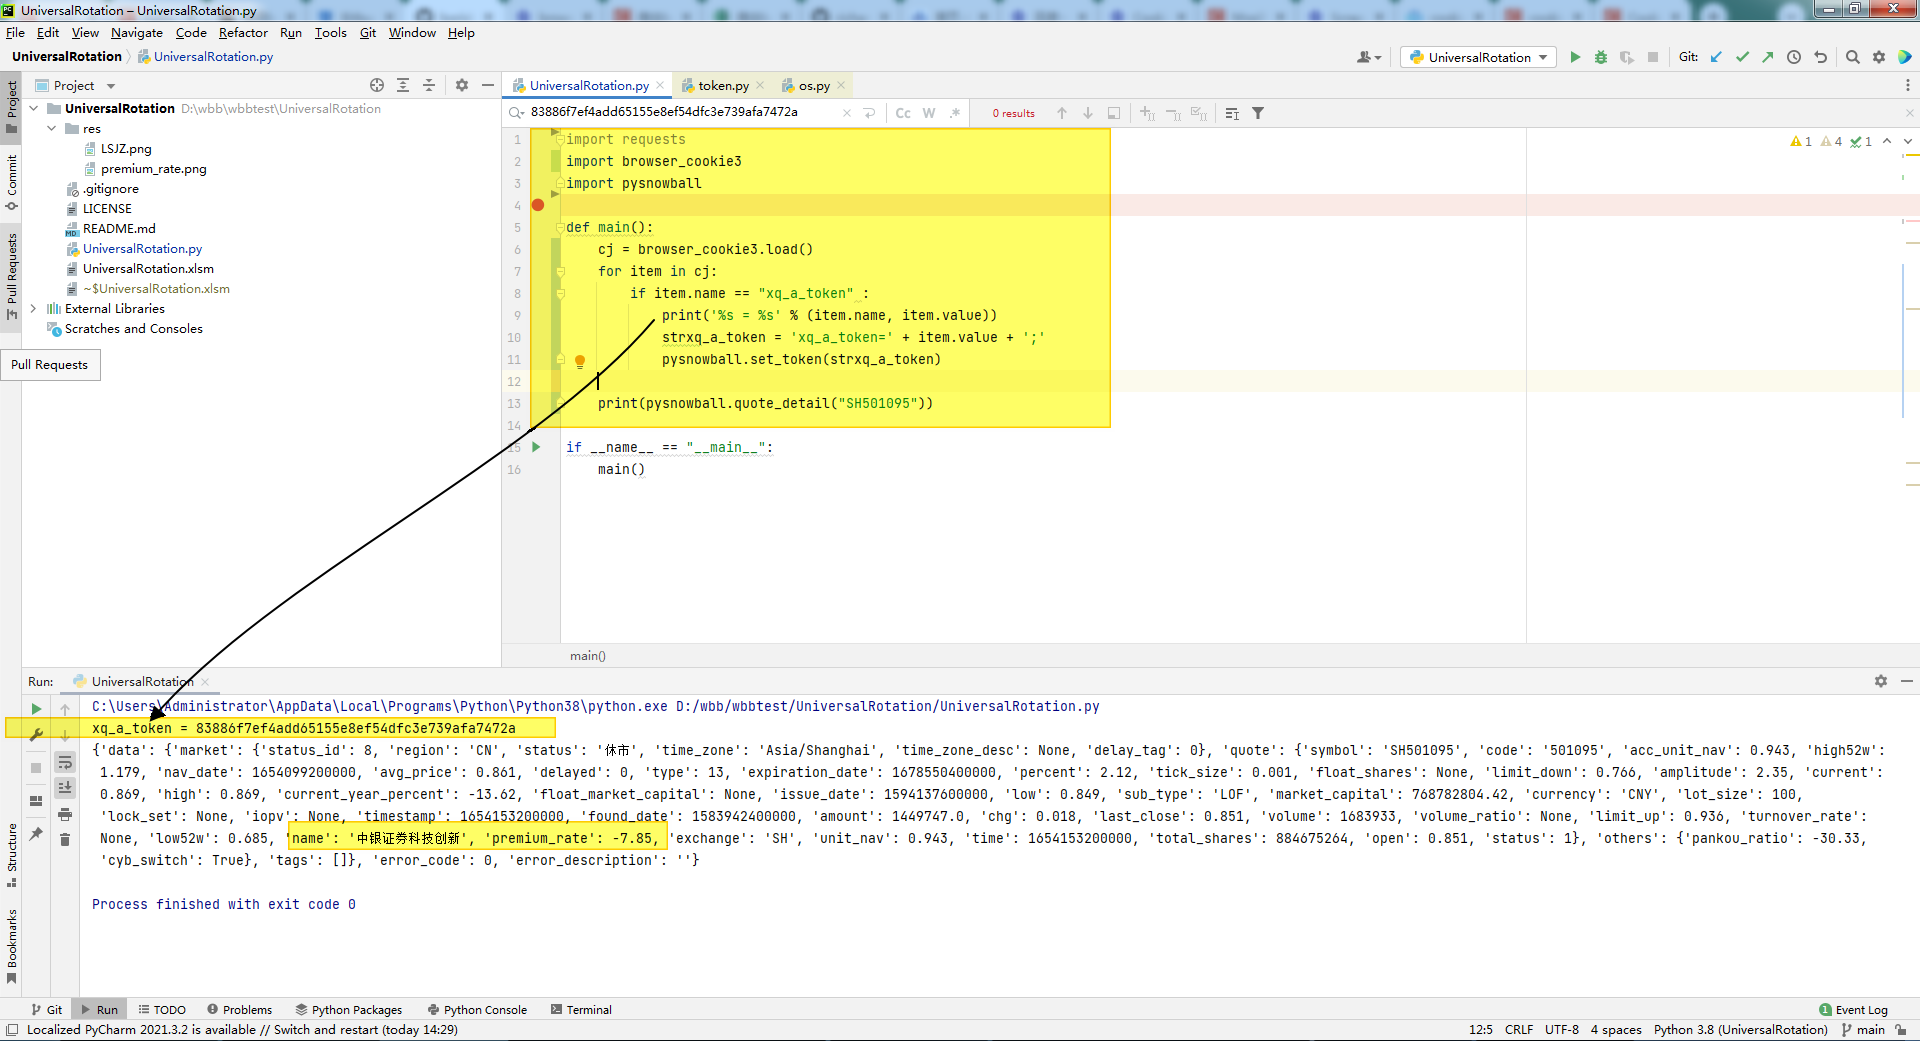Viewport: 1920px width, 1041px height.
Task: Toggle soft-wrap in the Run console
Action: (65, 763)
